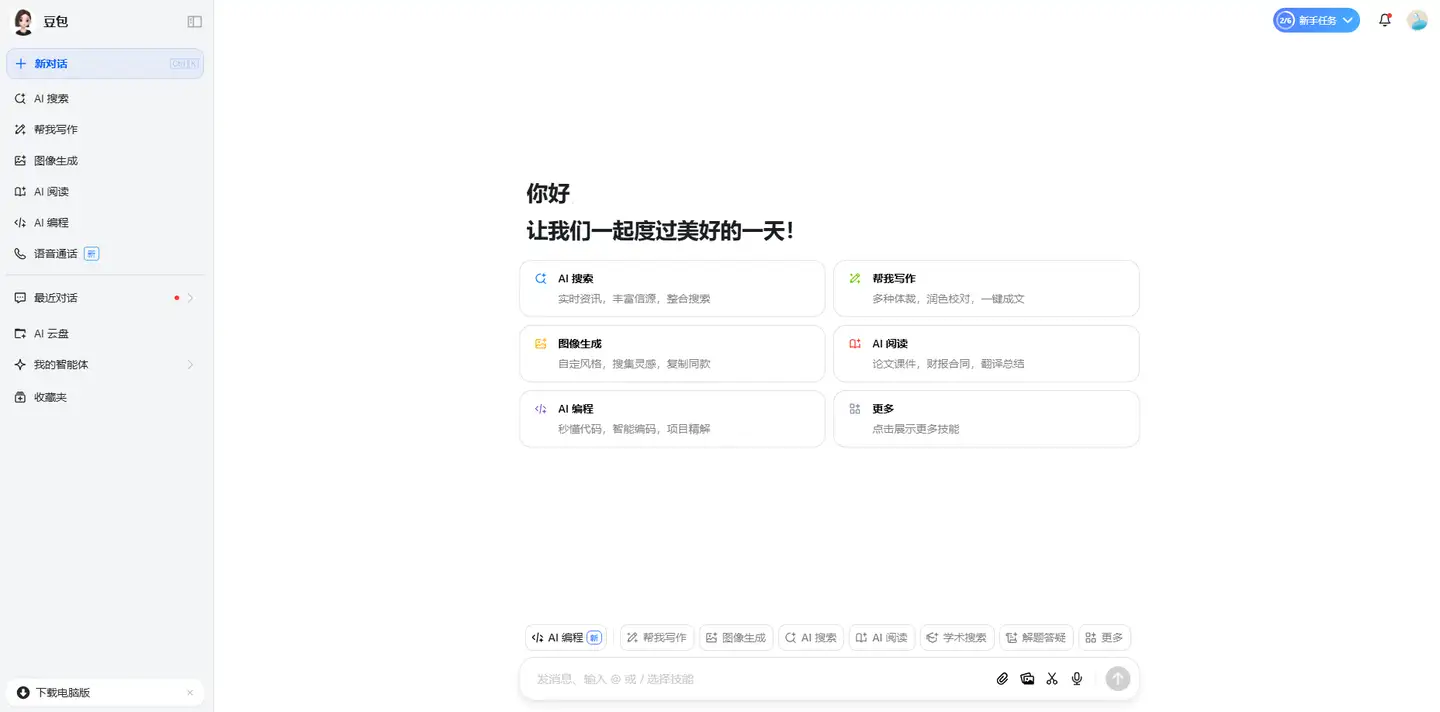Open the 图像生成 card

(x=672, y=354)
